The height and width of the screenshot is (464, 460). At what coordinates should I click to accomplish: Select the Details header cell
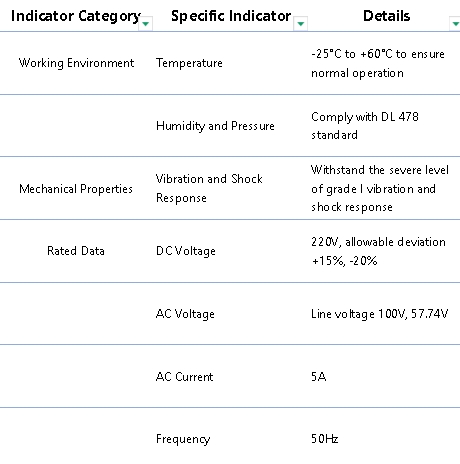click(384, 16)
